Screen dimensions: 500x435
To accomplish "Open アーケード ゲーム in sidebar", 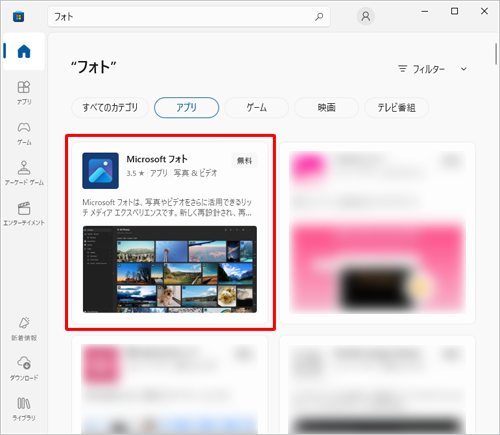I will tap(24, 173).
